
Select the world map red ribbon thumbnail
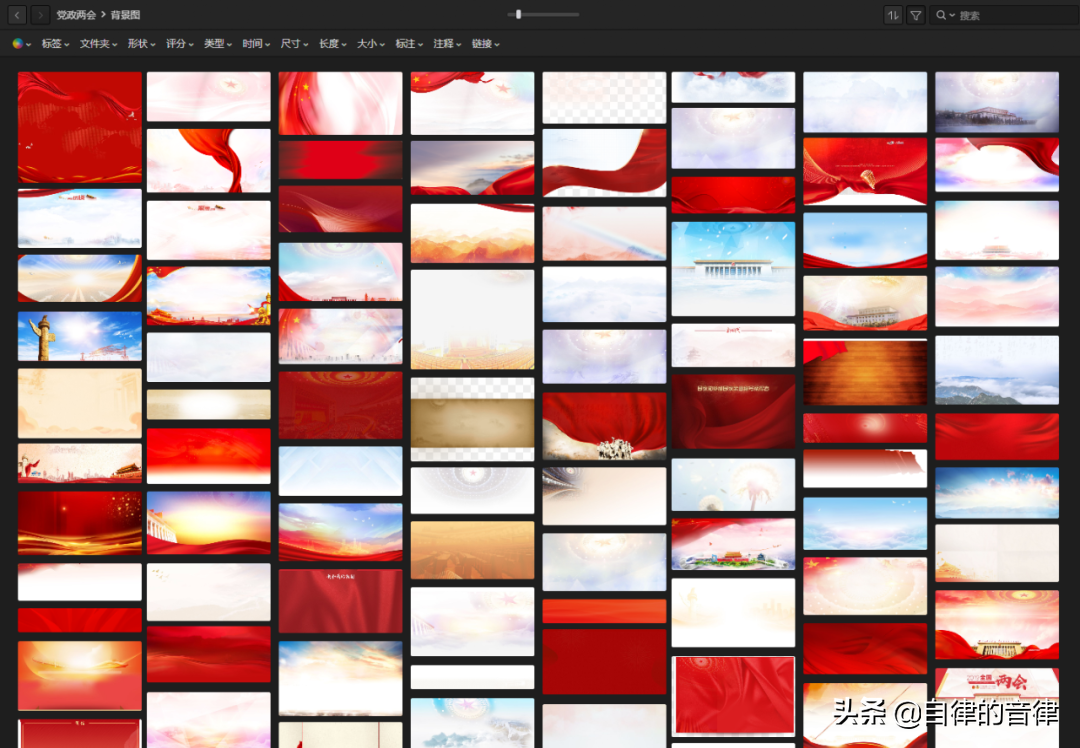[80, 127]
